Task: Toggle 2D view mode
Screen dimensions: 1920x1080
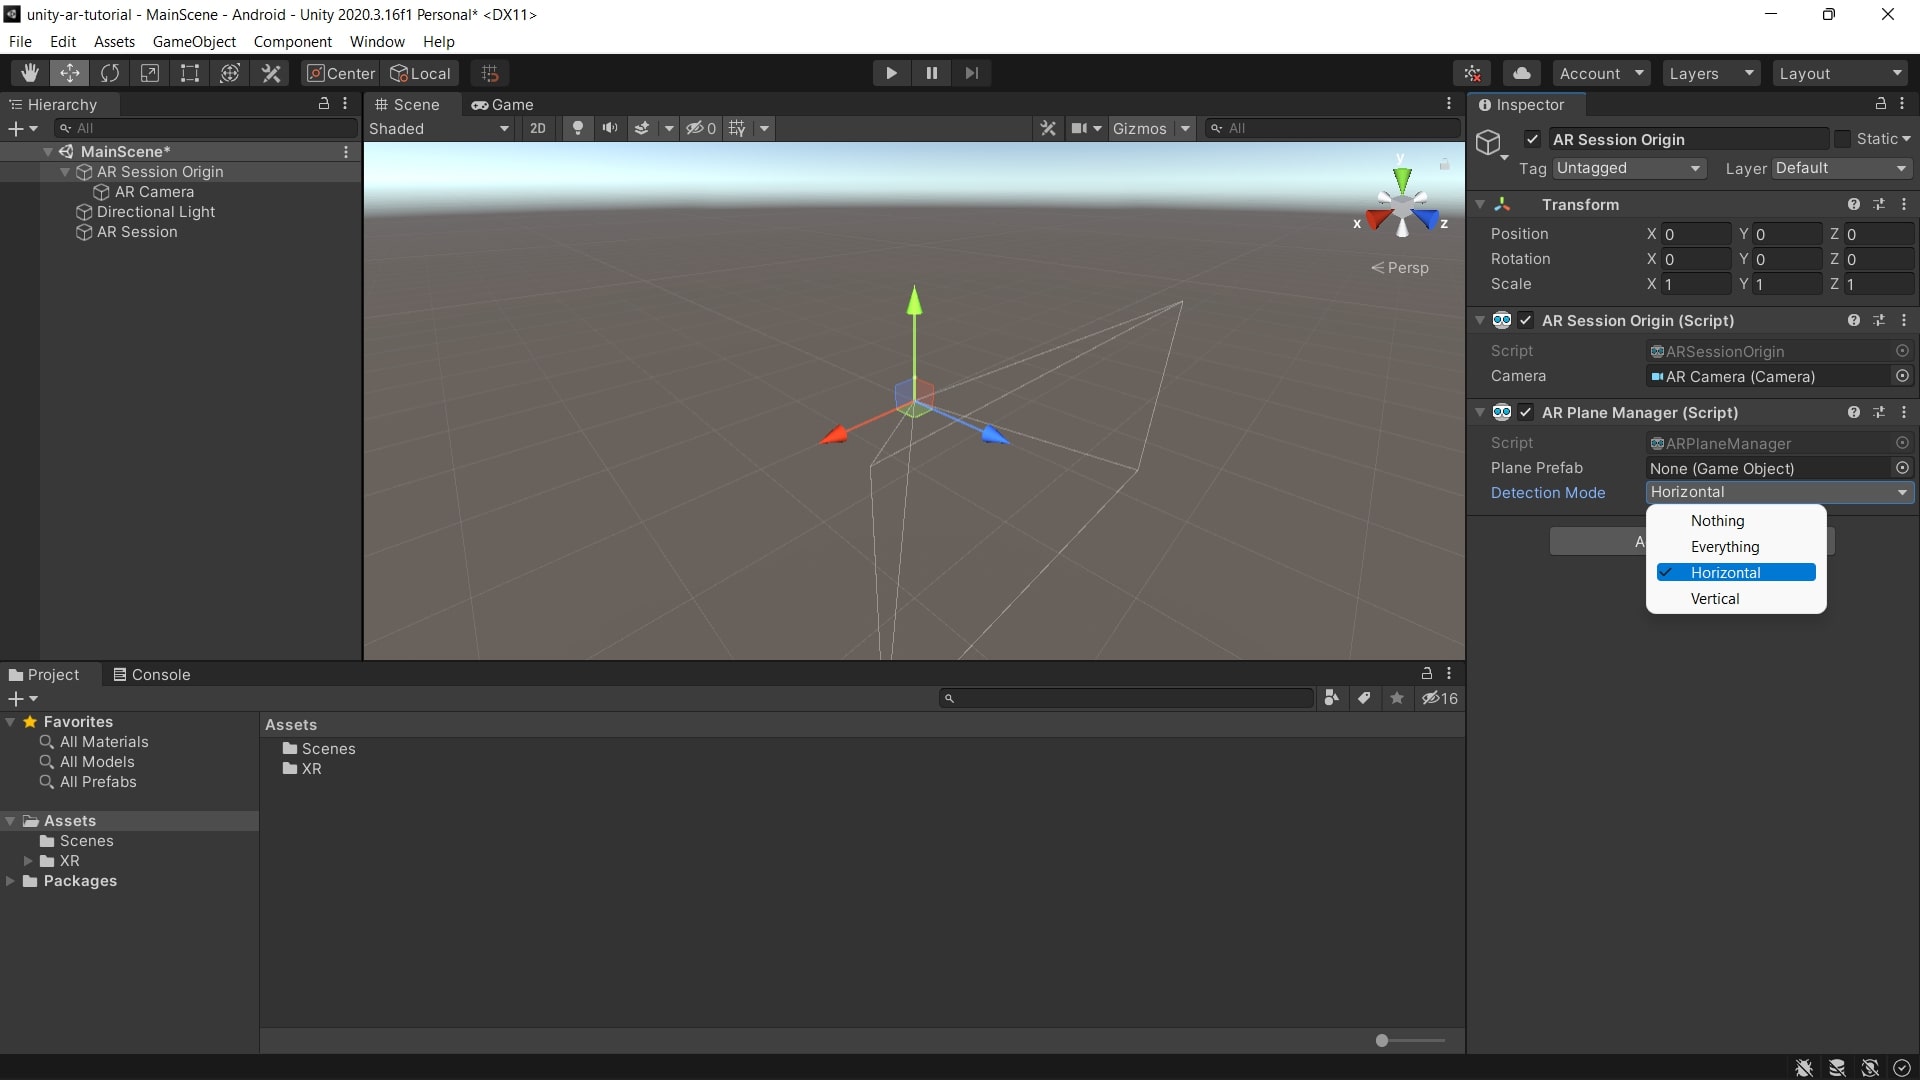Action: point(538,128)
